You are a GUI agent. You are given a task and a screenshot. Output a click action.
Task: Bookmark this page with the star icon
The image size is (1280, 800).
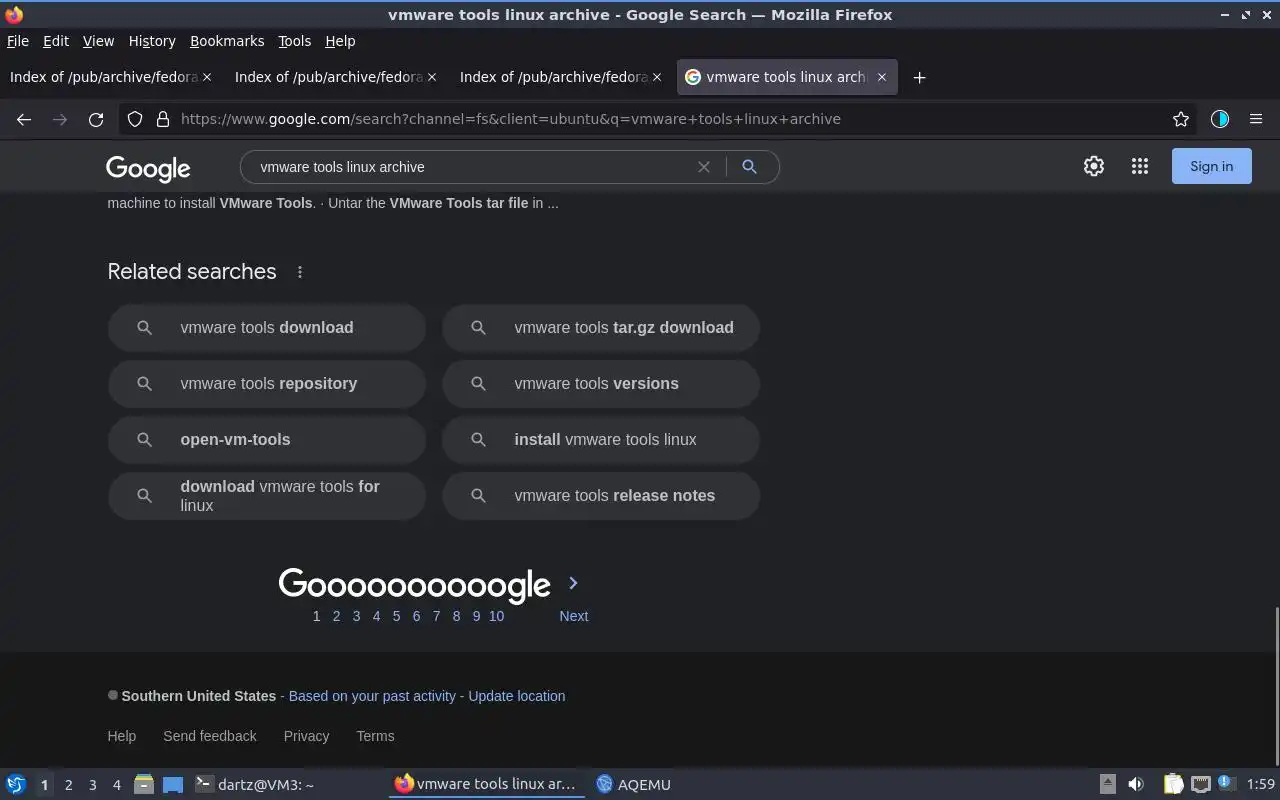(x=1181, y=119)
